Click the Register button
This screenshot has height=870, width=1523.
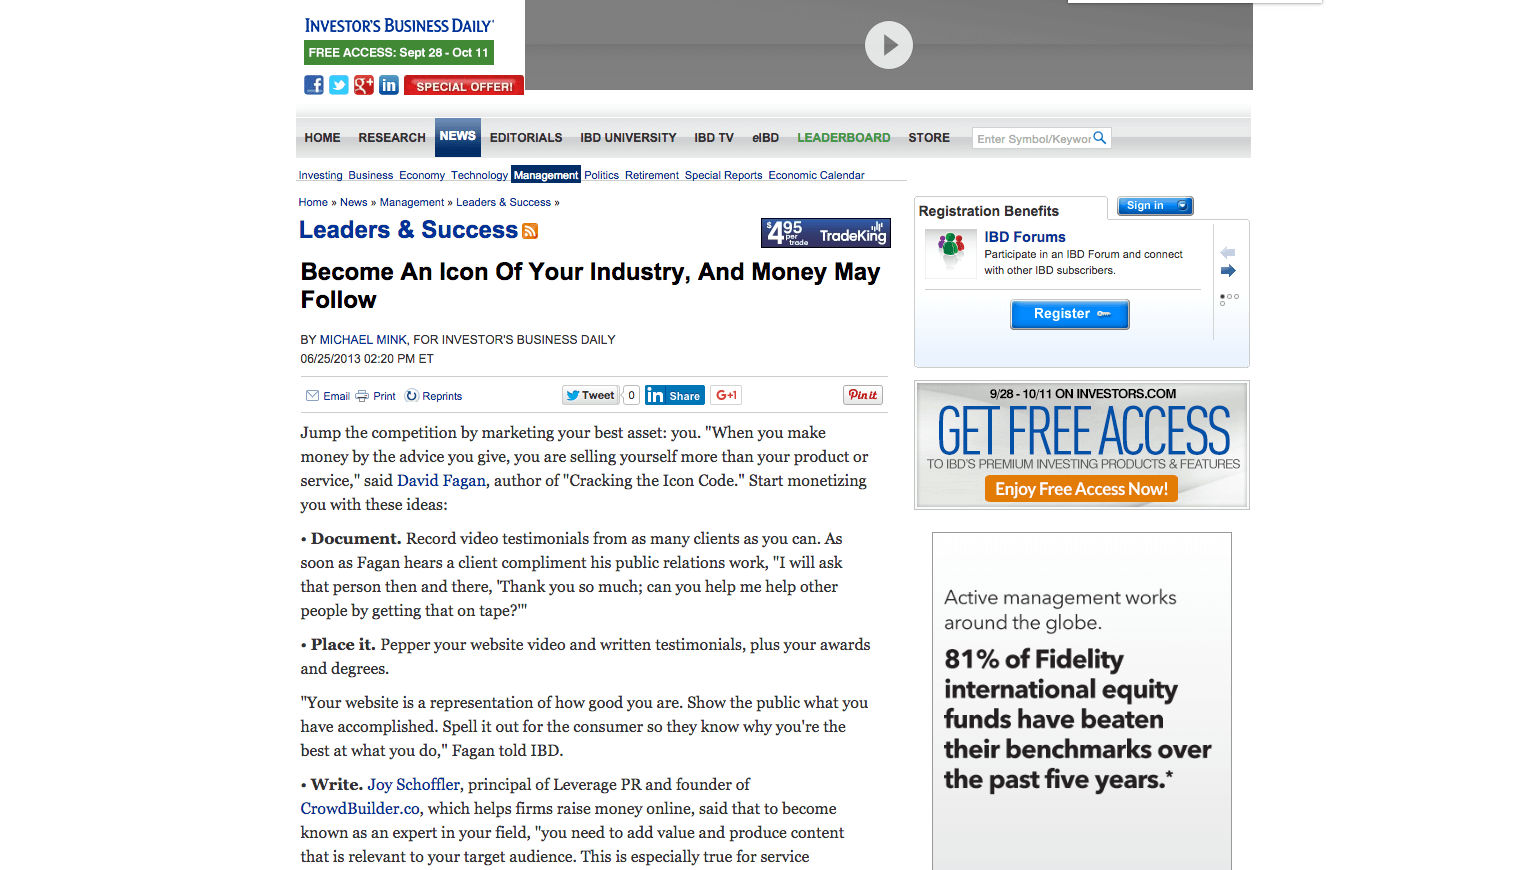pyautogui.click(x=1070, y=314)
